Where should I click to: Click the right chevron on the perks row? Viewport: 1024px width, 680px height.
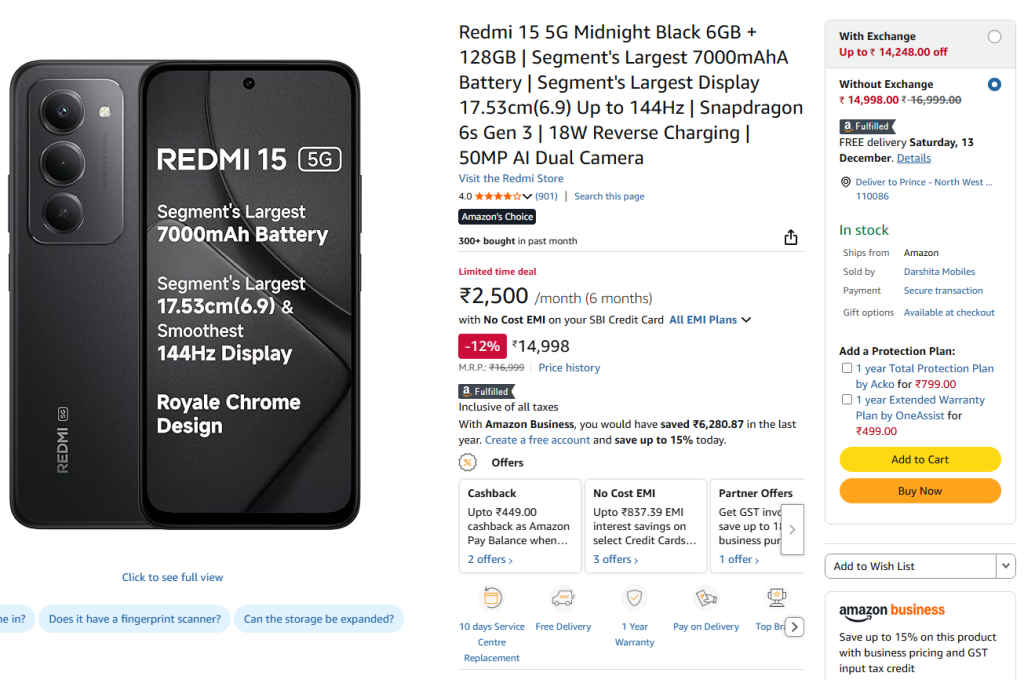click(793, 626)
